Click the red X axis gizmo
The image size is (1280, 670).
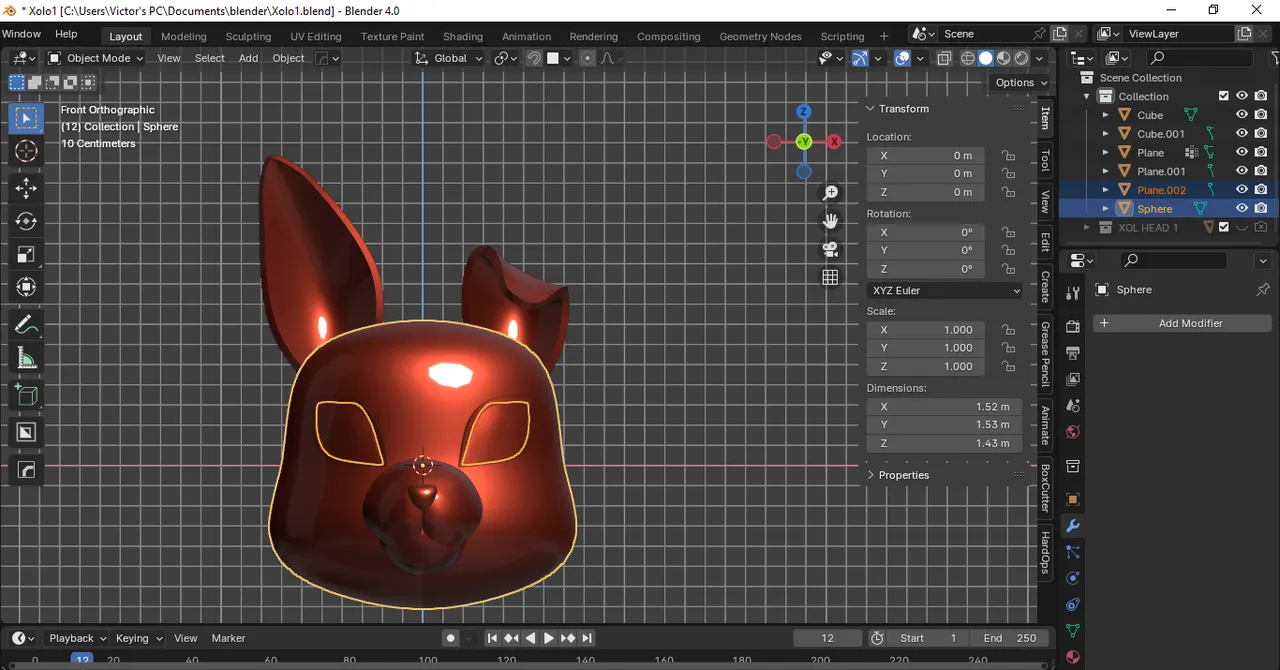pyautogui.click(x=834, y=142)
